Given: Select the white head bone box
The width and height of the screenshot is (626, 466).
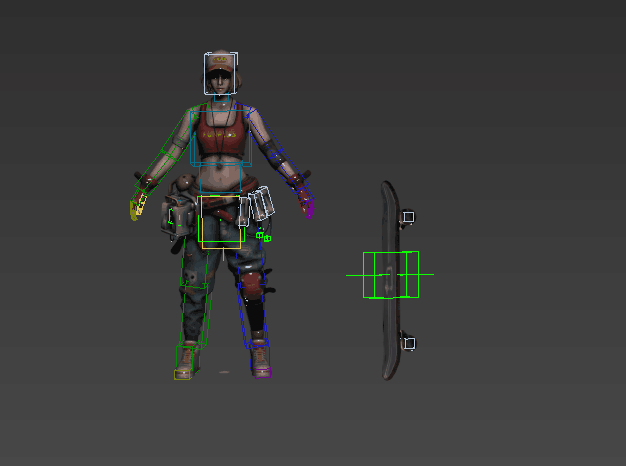Looking at the screenshot, I should [x=221, y=73].
